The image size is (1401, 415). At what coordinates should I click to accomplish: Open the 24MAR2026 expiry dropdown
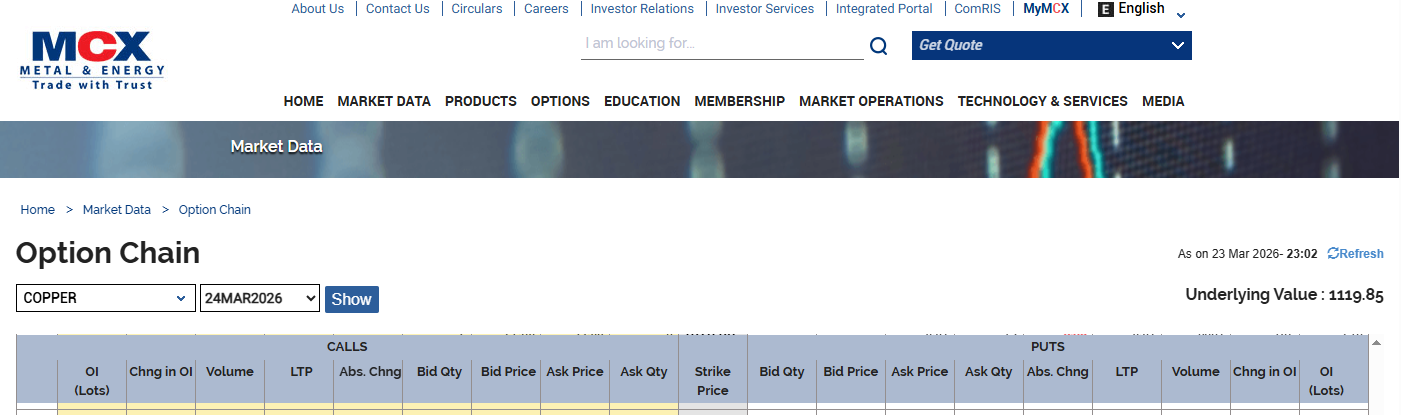[x=259, y=298]
